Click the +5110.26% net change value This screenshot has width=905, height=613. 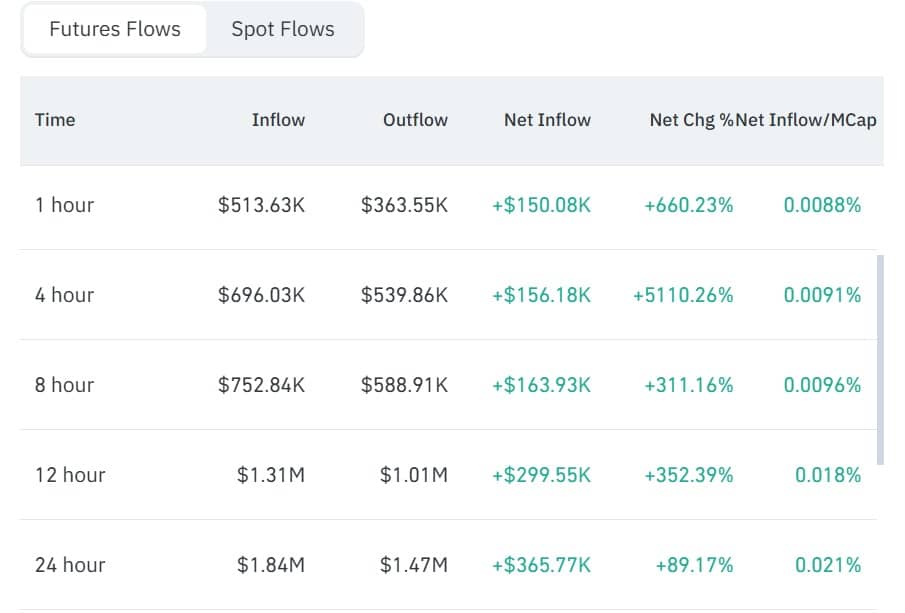point(683,295)
